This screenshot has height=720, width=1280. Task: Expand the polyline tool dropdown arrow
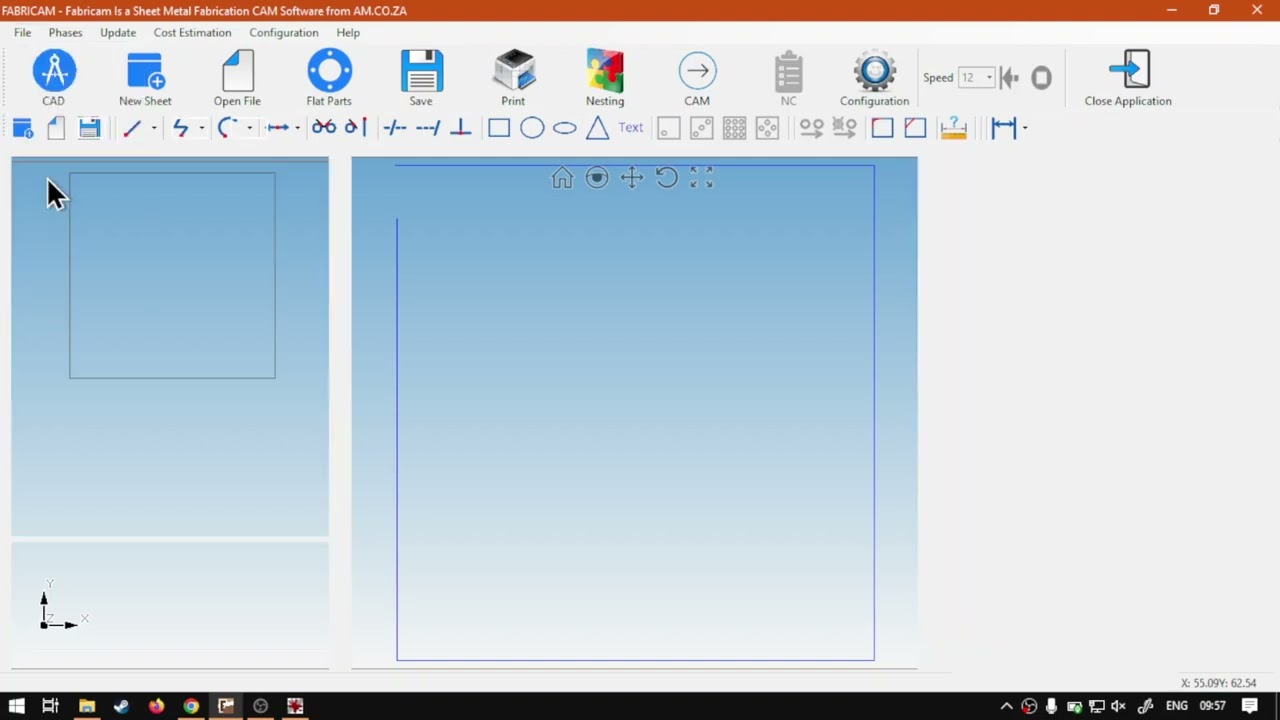pyautogui.click(x=201, y=128)
